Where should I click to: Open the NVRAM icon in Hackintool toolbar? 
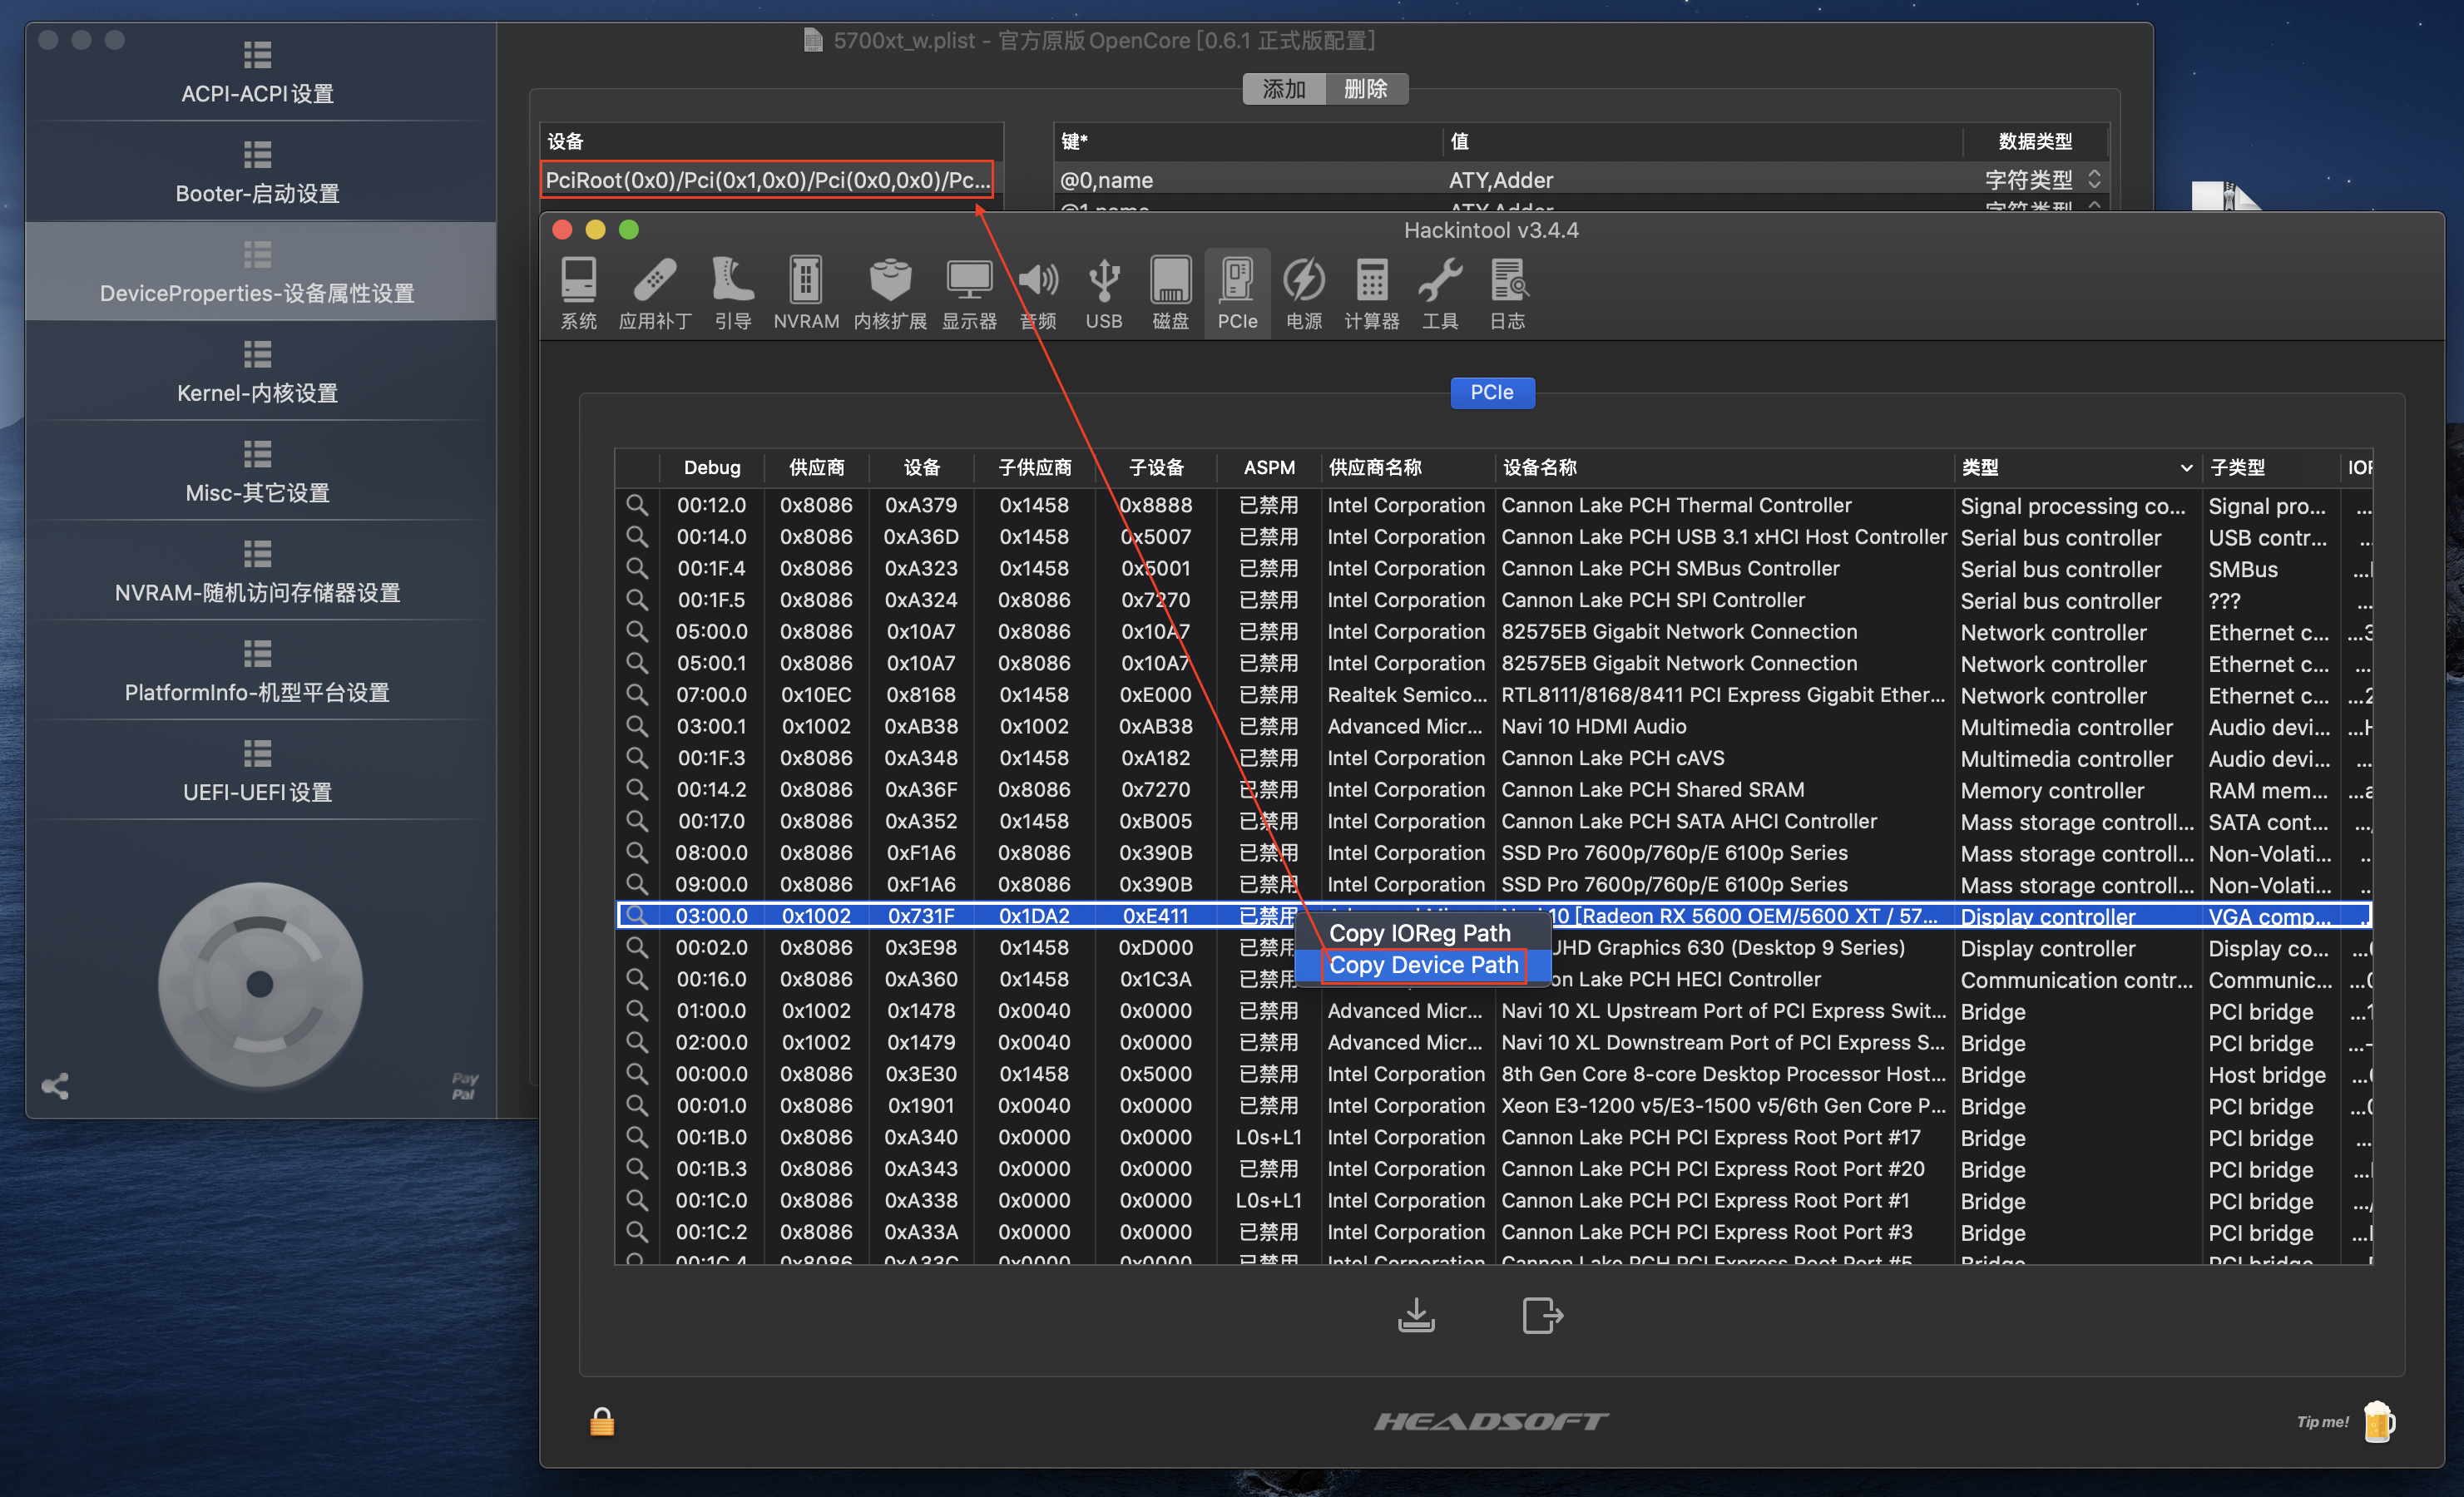(x=806, y=293)
